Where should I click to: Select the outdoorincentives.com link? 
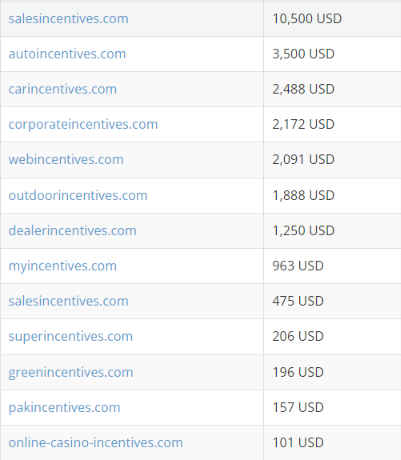[78, 195]
